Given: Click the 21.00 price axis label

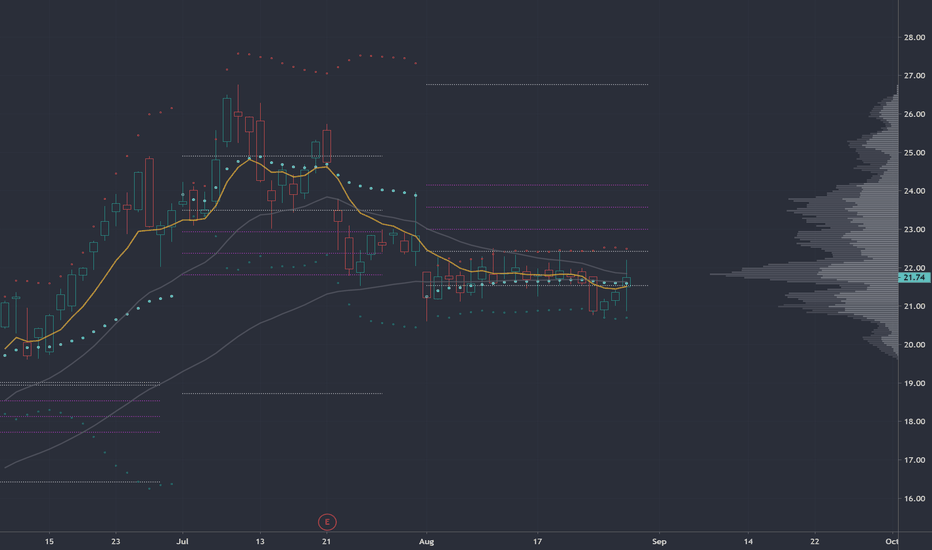Looking at the screenshot, I should pos(914,306).
